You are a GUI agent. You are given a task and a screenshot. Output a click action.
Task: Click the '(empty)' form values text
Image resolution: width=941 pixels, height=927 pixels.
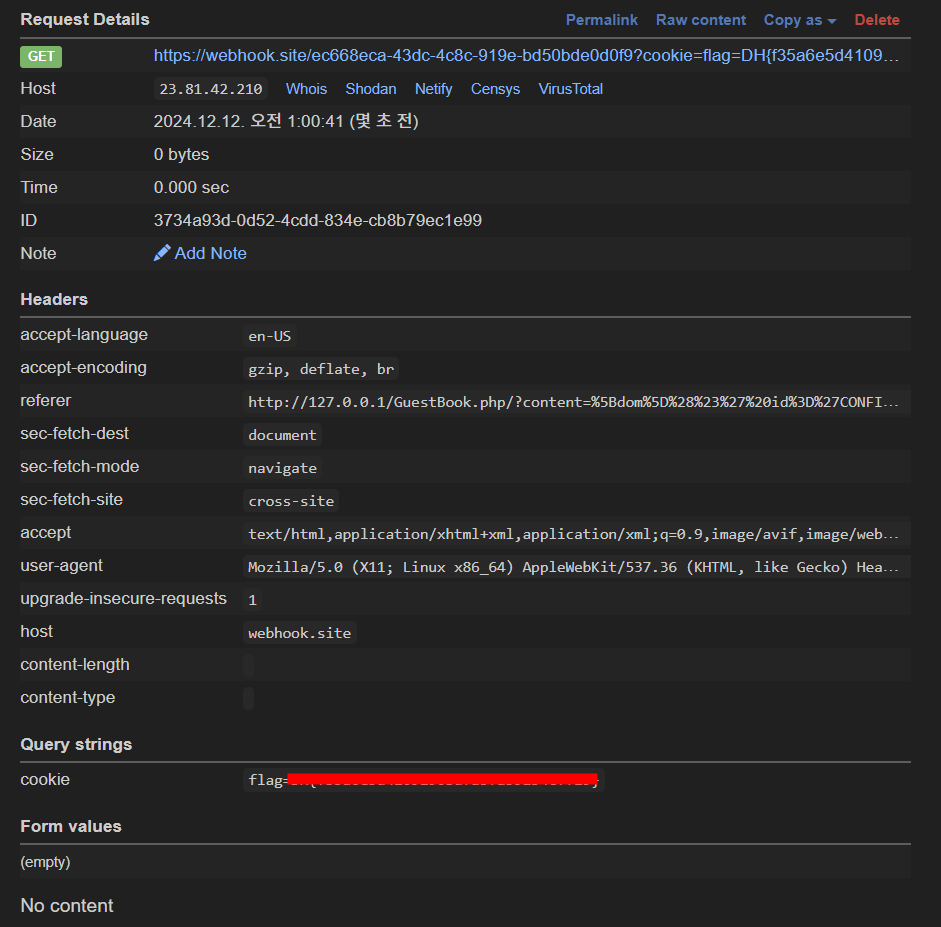(x=45, y=862)
